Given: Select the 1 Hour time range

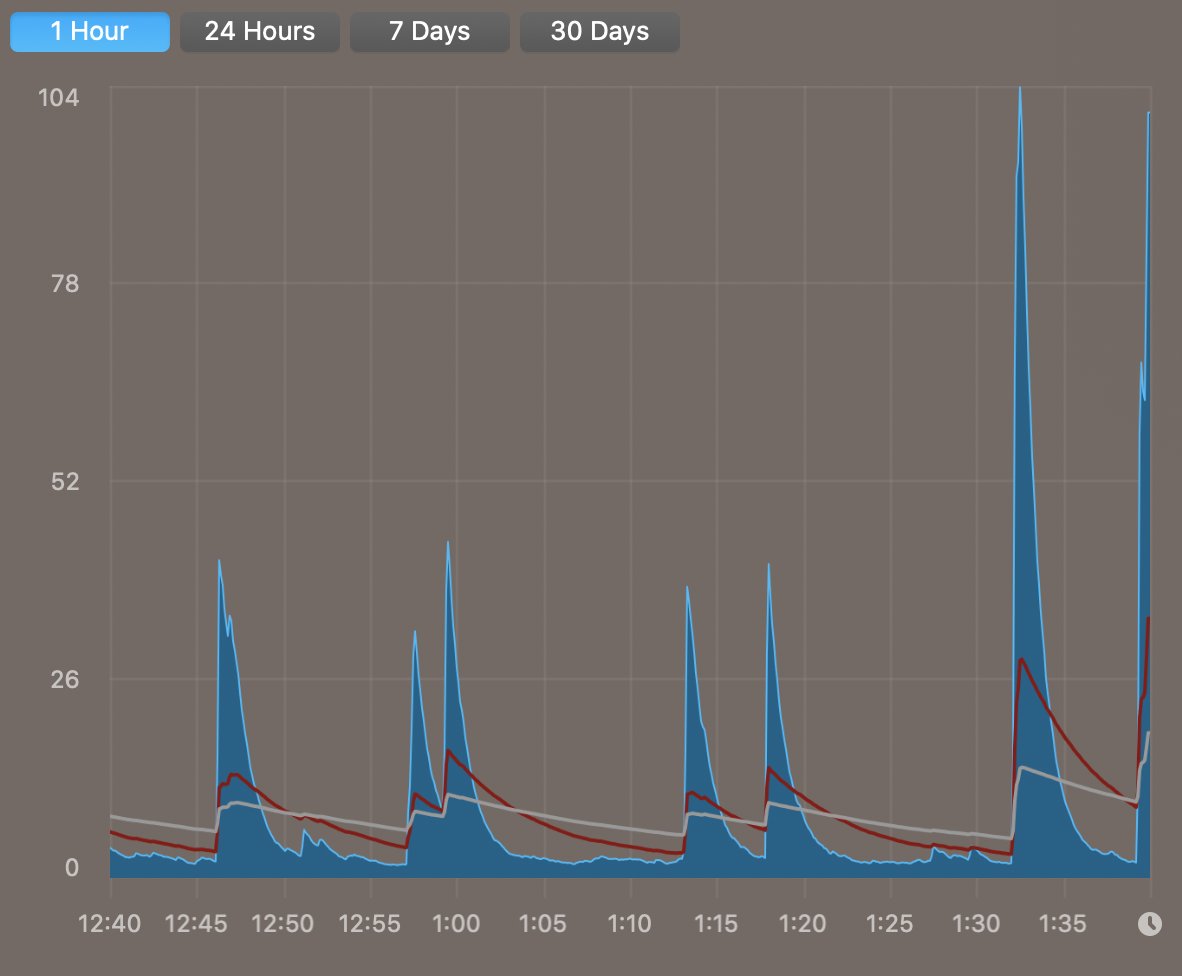Looking at the screenshot, I should click(x=90, y=32).
